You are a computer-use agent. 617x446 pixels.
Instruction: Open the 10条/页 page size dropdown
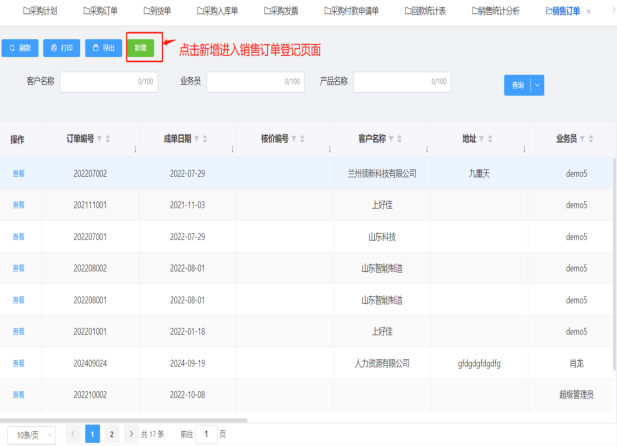pos(31,435)
